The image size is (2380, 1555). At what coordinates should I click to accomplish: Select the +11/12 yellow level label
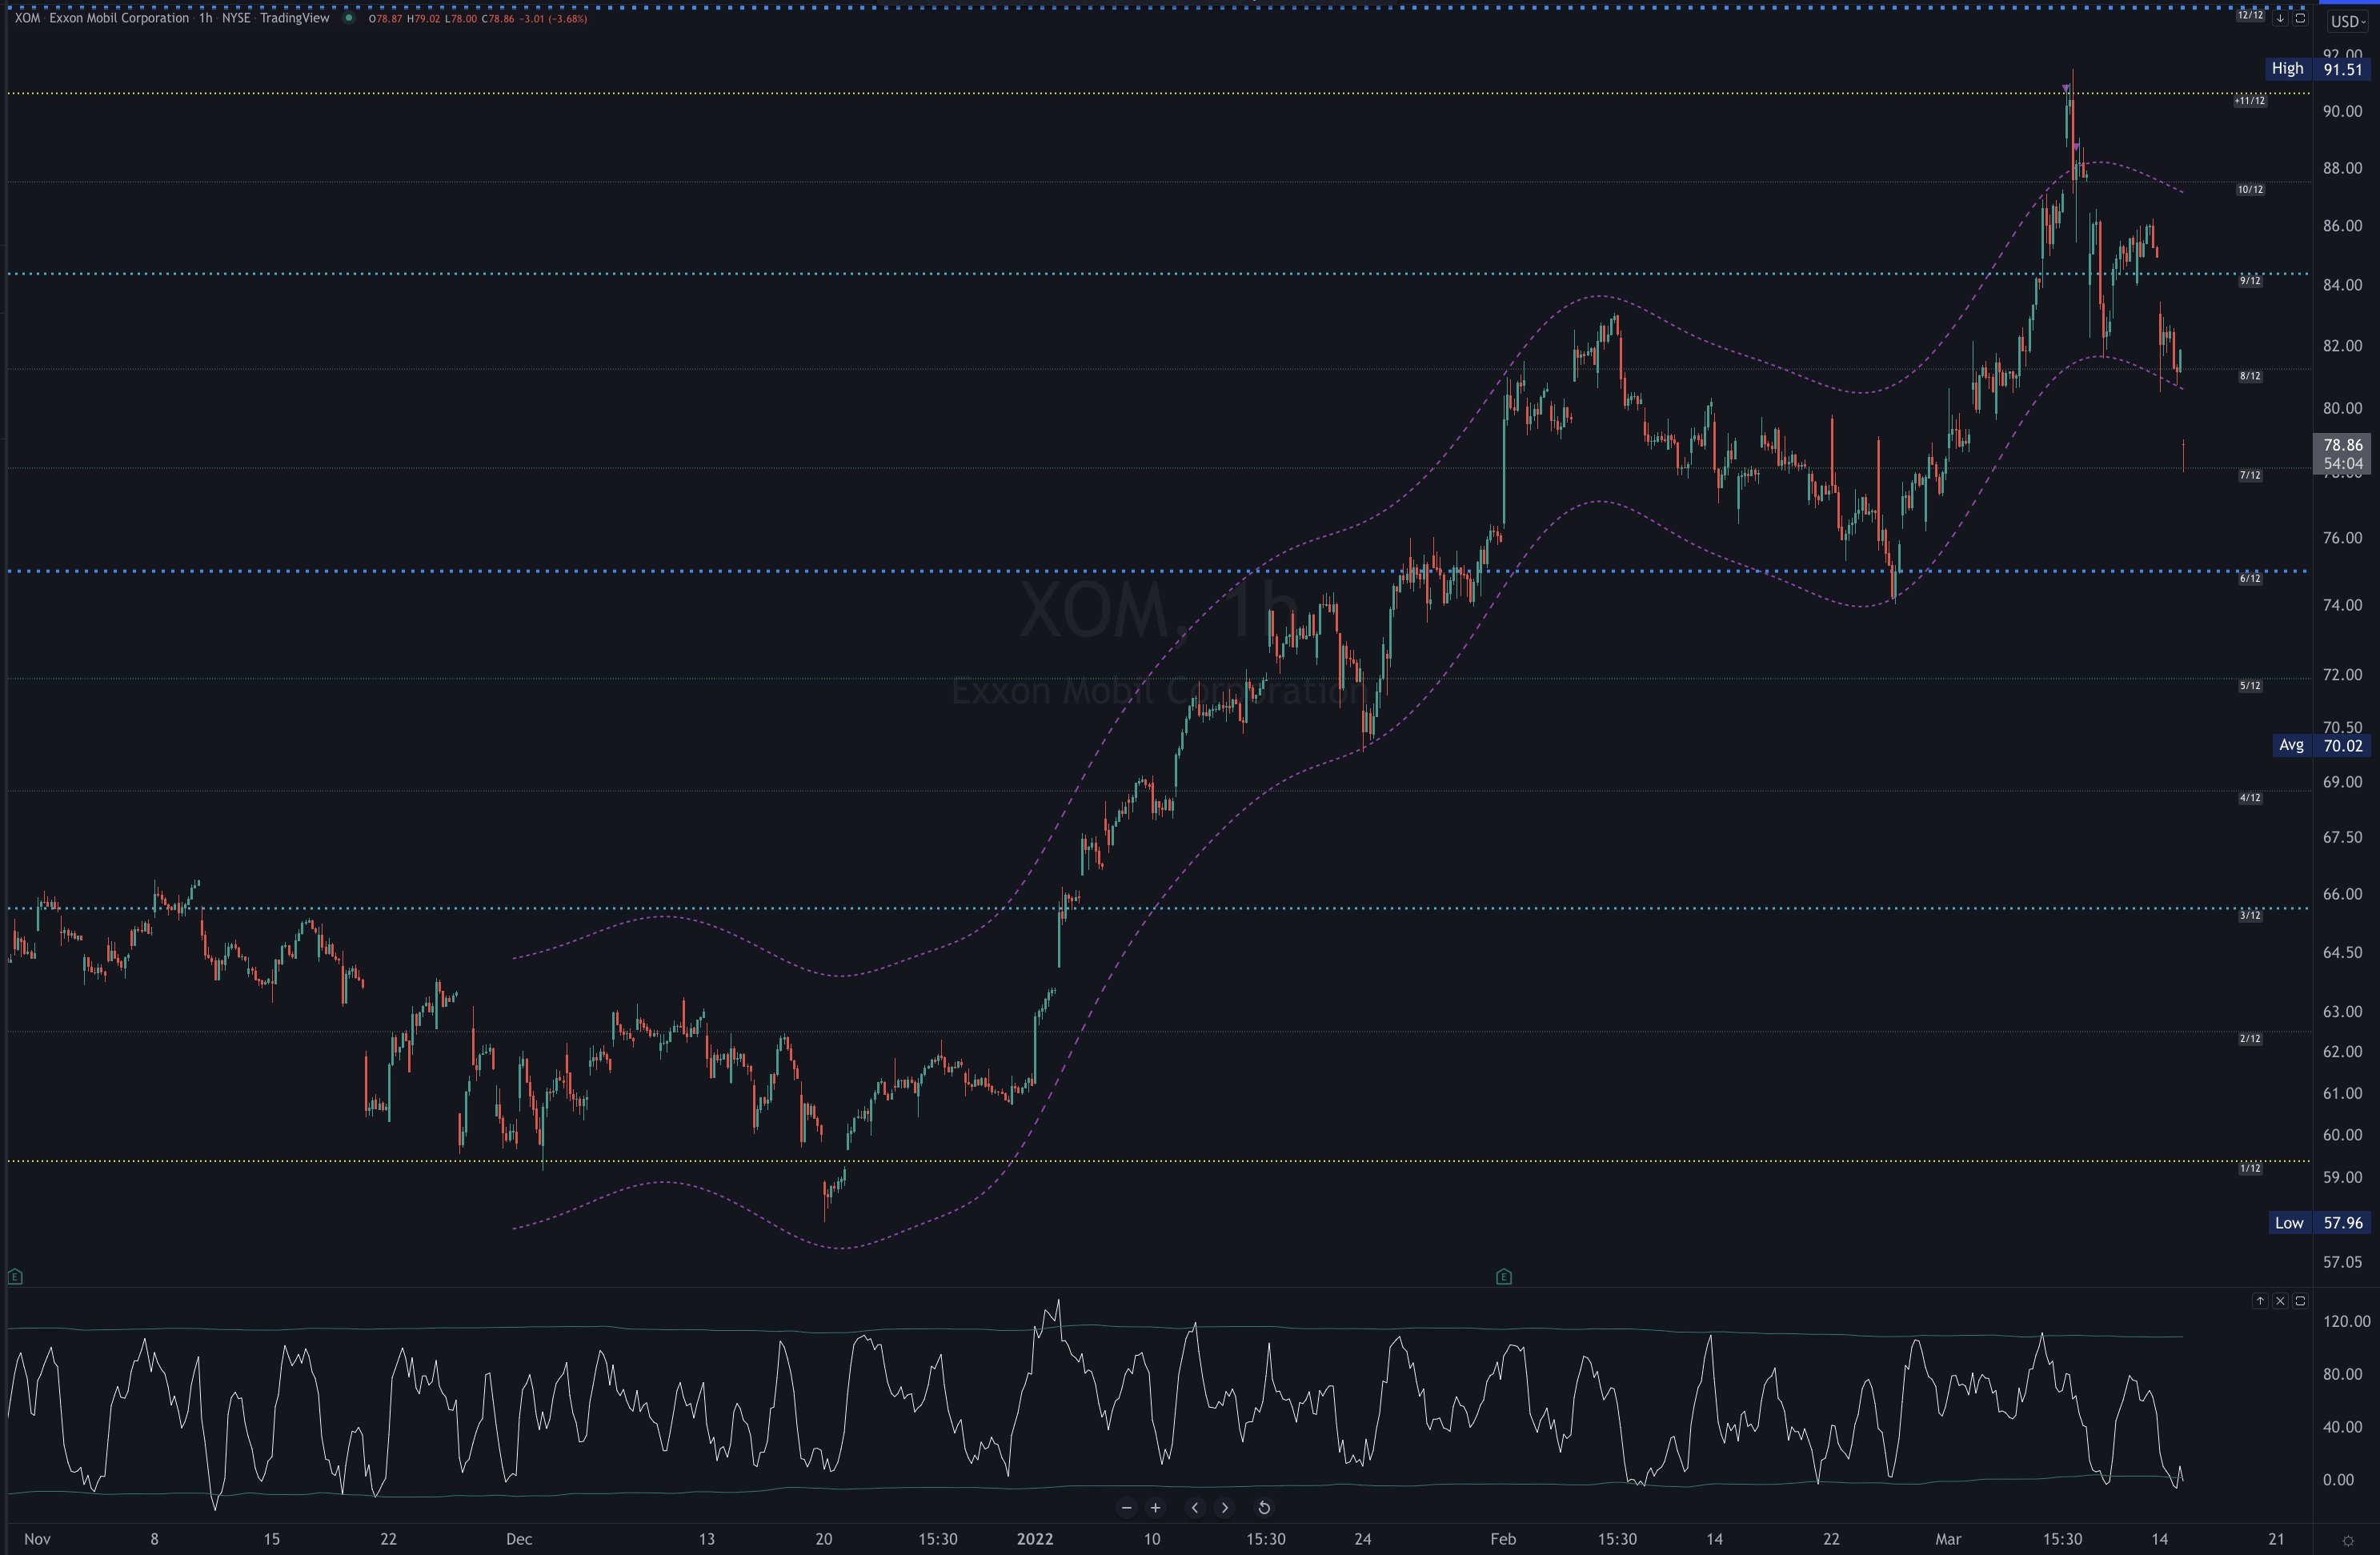click(x=2250, y=100)
